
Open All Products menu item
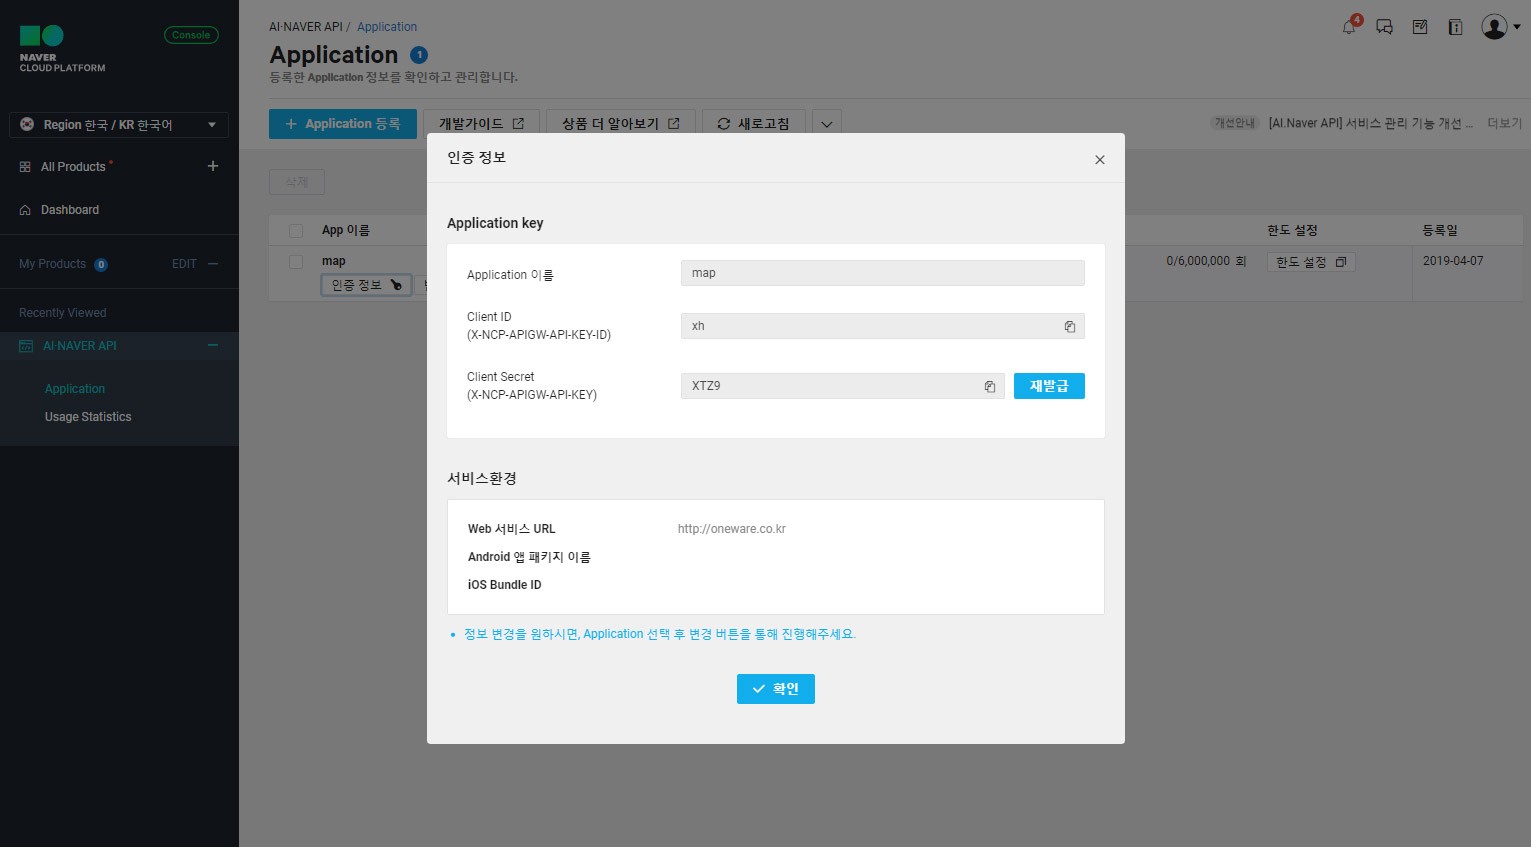point(72,167)
